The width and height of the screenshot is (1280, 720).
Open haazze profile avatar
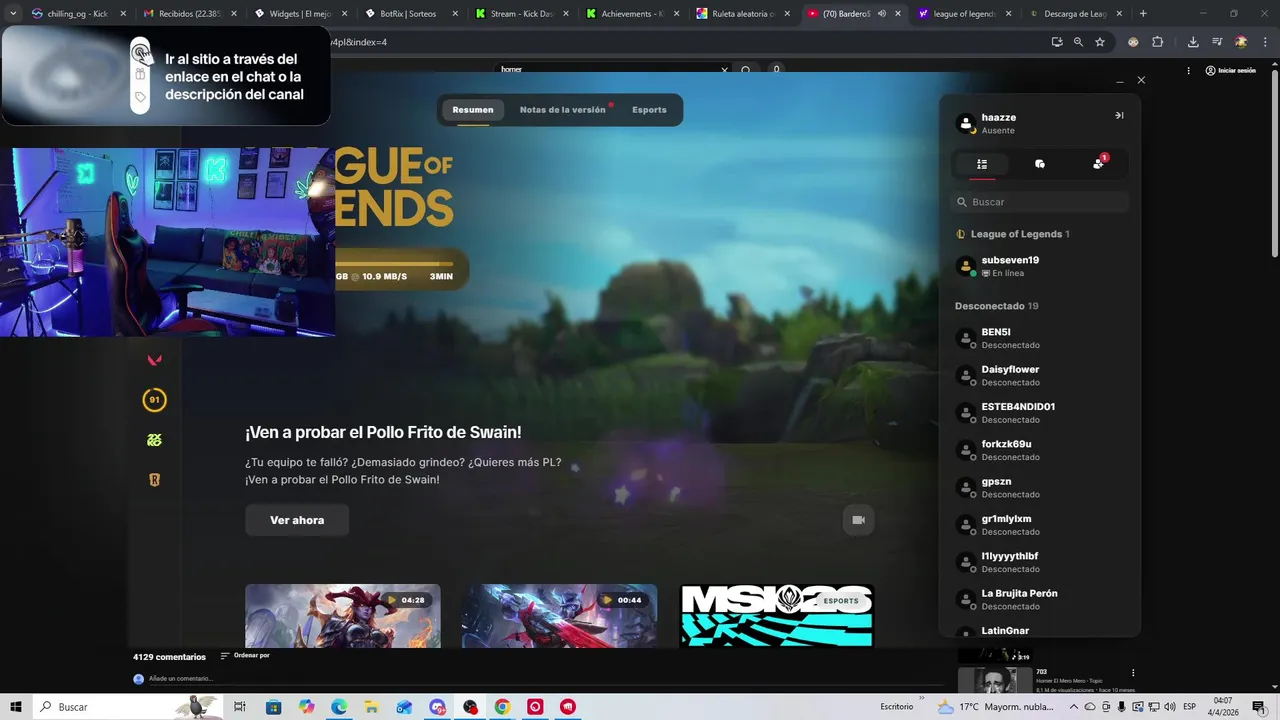[x=966, y=124]
